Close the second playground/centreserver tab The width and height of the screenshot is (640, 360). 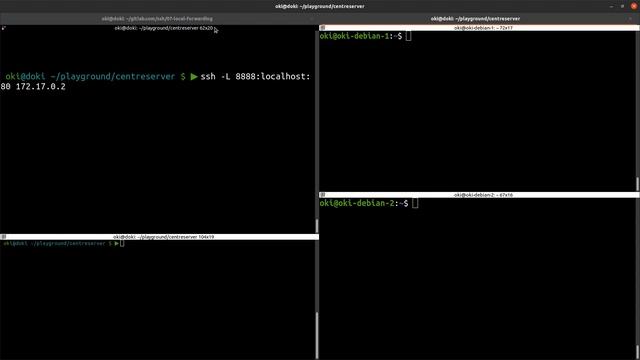[x=631, y=19]
